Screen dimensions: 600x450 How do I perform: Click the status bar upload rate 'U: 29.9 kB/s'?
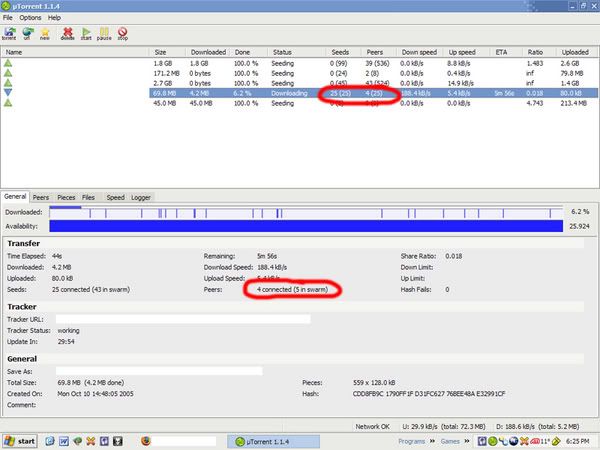coord(420,426)
